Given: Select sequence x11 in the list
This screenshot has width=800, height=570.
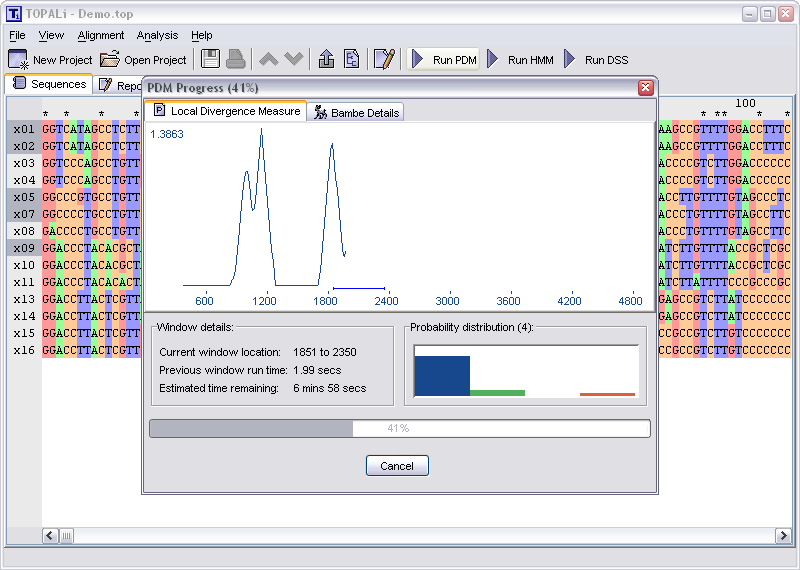Looking at the screenshot, I should tap(24, 282).
